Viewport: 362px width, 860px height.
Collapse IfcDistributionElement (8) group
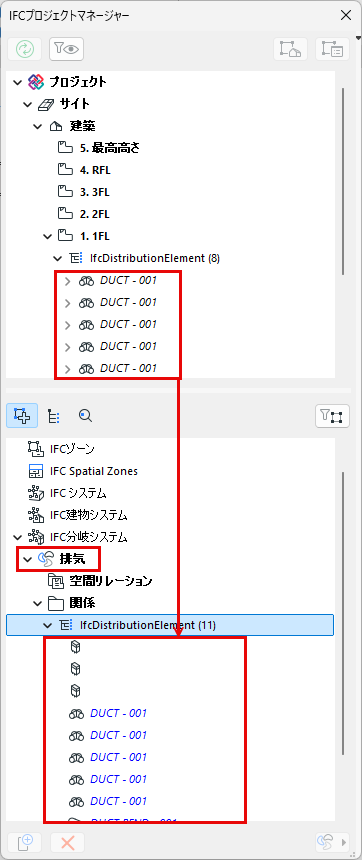[58, 258]
